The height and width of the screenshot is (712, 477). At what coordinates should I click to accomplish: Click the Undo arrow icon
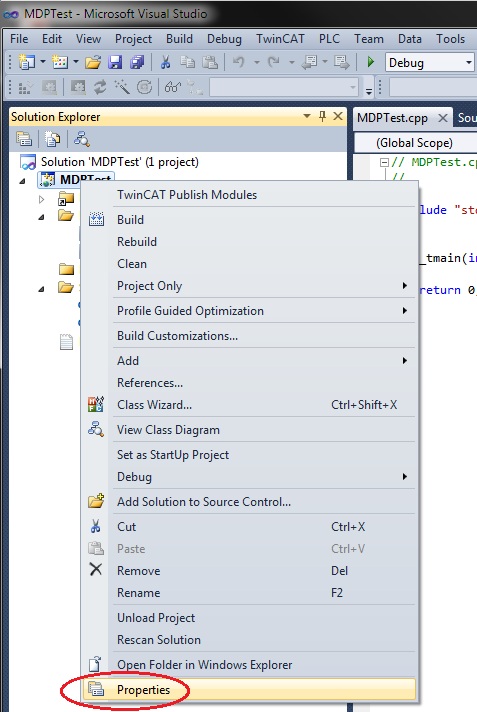point(239,62)
